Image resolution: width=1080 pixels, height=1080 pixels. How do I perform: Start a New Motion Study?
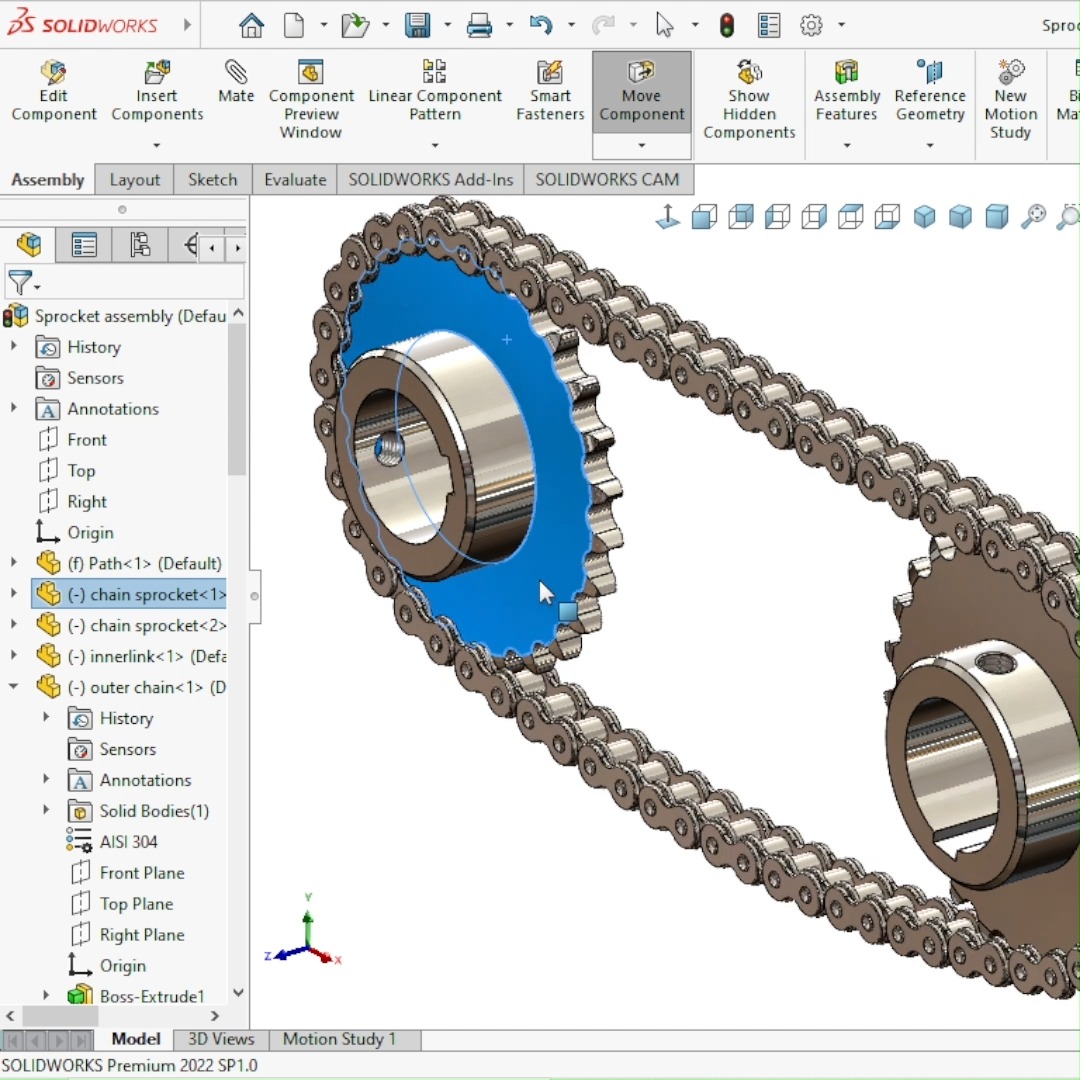click(x=1010, y=99)
